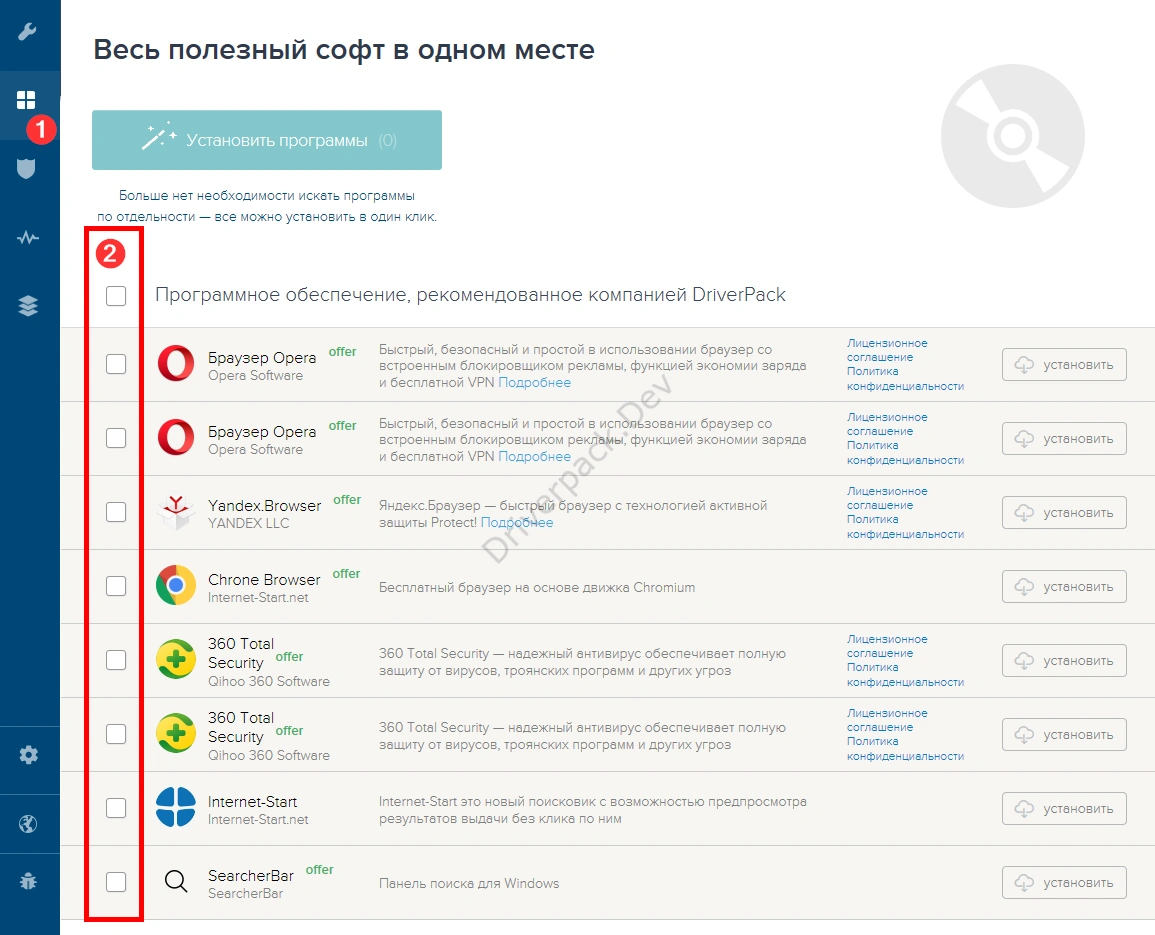Click установить for upper 360 Total Security
Screen dimensions: 1155x935
[1064, 661]
